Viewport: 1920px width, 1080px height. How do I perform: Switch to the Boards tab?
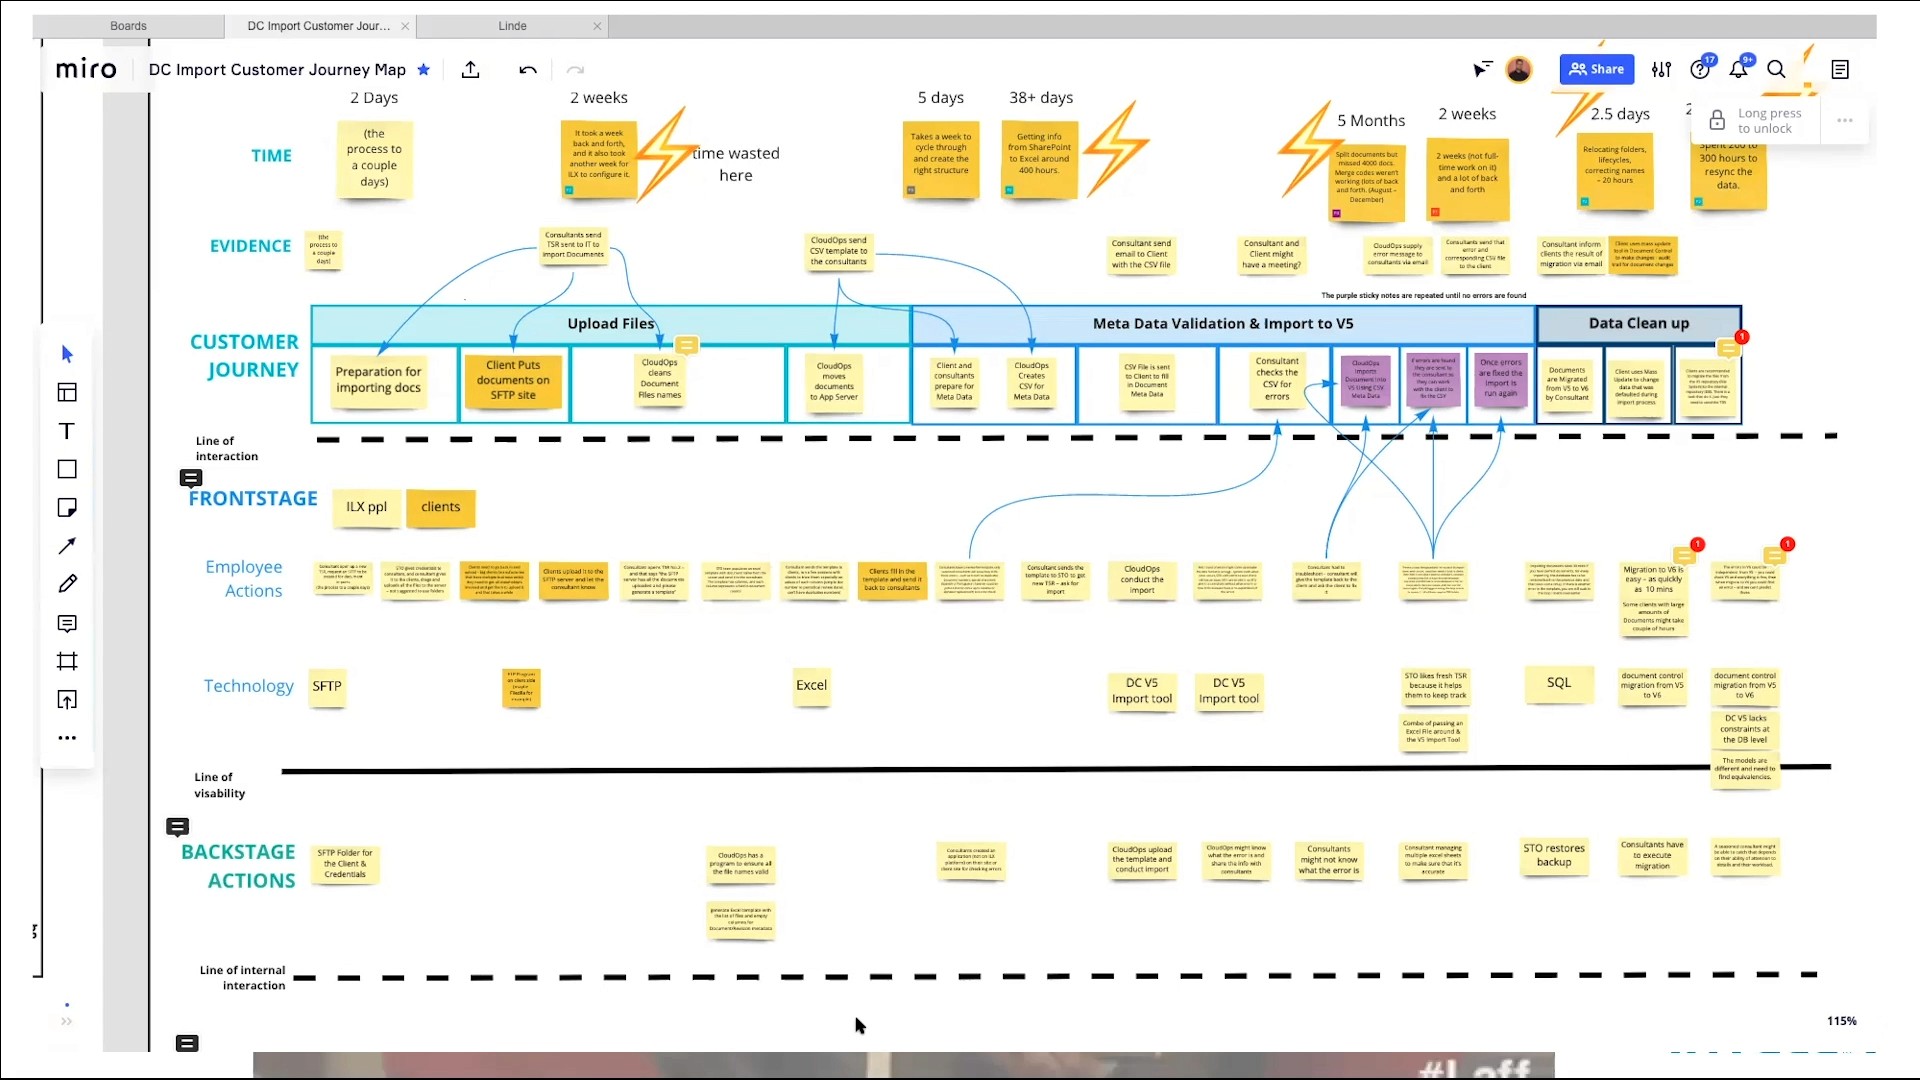(x=128, y=26)
